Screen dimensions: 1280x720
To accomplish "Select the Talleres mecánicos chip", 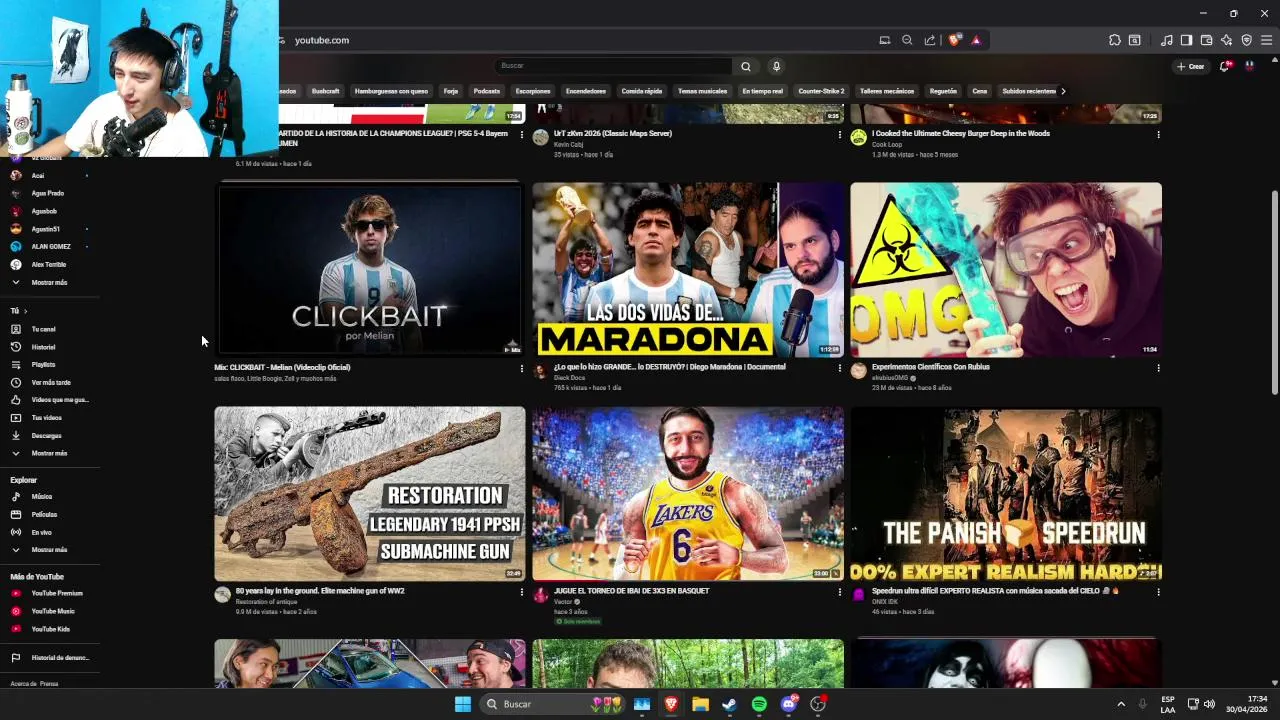I will tap(887, 91).
